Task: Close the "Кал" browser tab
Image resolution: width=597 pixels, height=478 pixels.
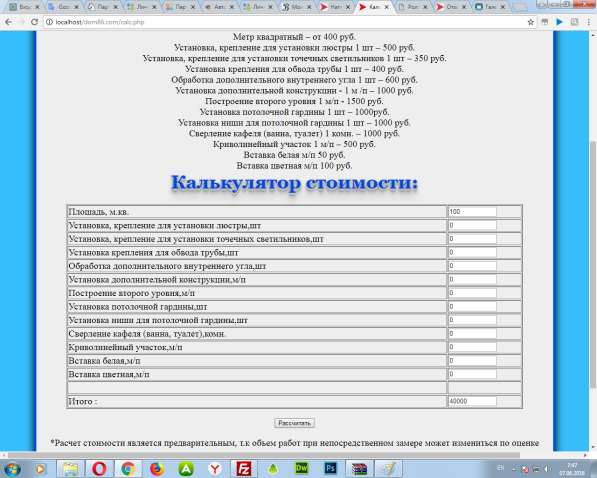Action: [387, 7]
